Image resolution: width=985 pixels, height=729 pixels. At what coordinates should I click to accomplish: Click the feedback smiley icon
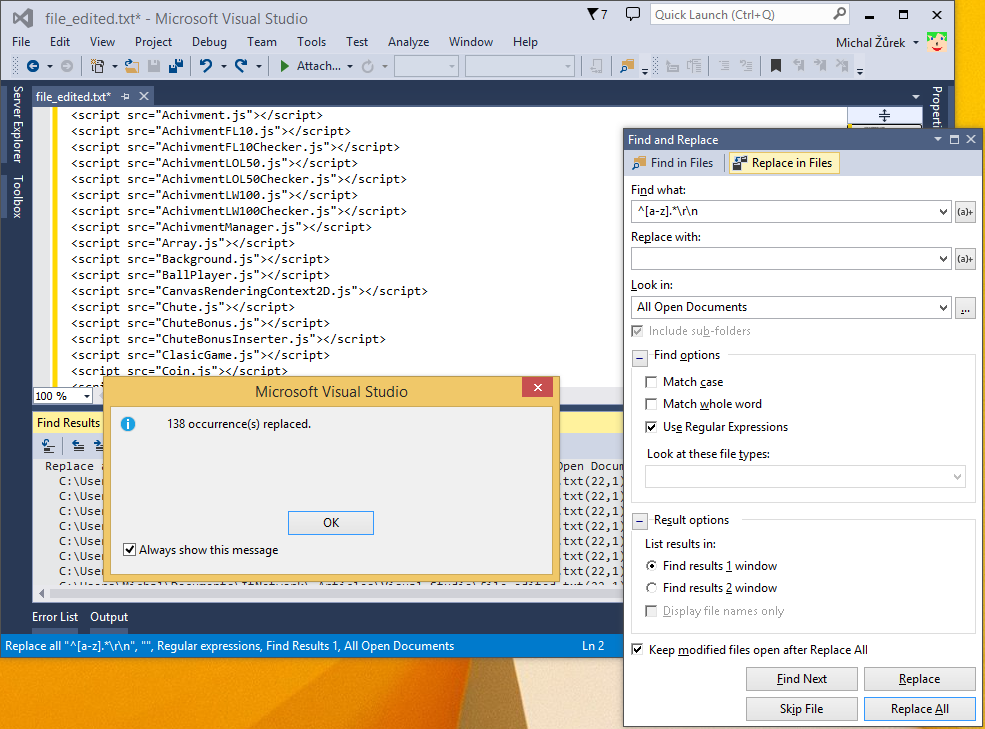pyautogui.click(x=936, y=42)
